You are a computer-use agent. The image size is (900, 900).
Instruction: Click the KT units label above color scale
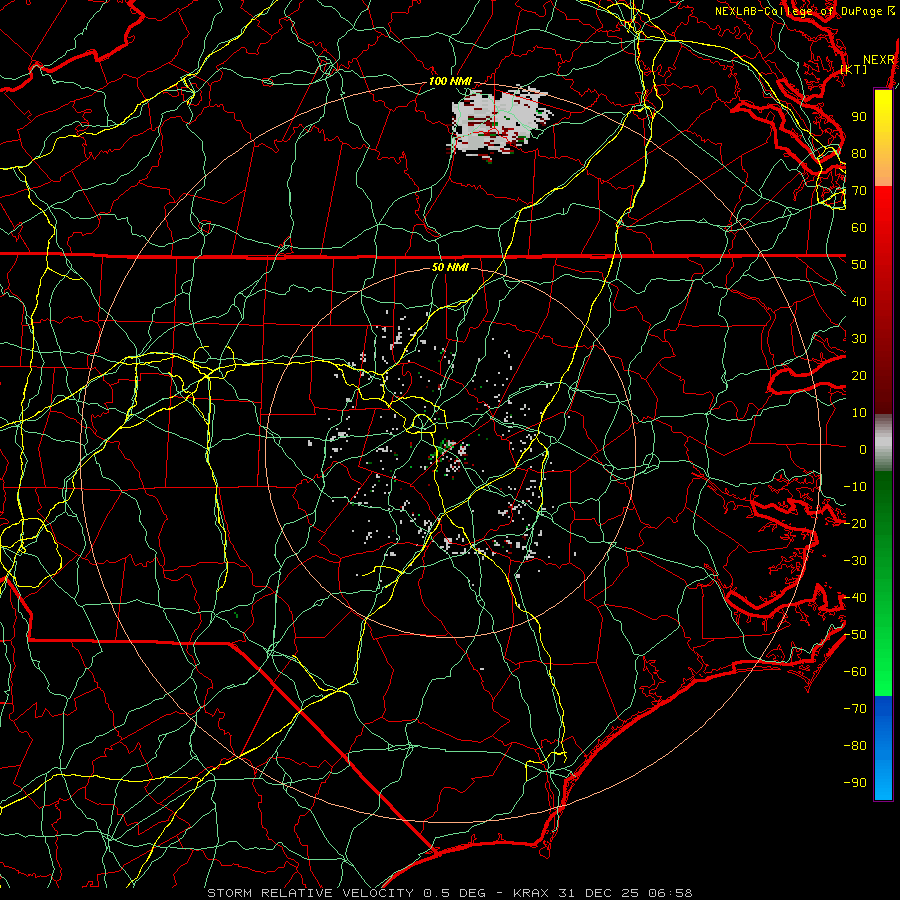point(854,69)
